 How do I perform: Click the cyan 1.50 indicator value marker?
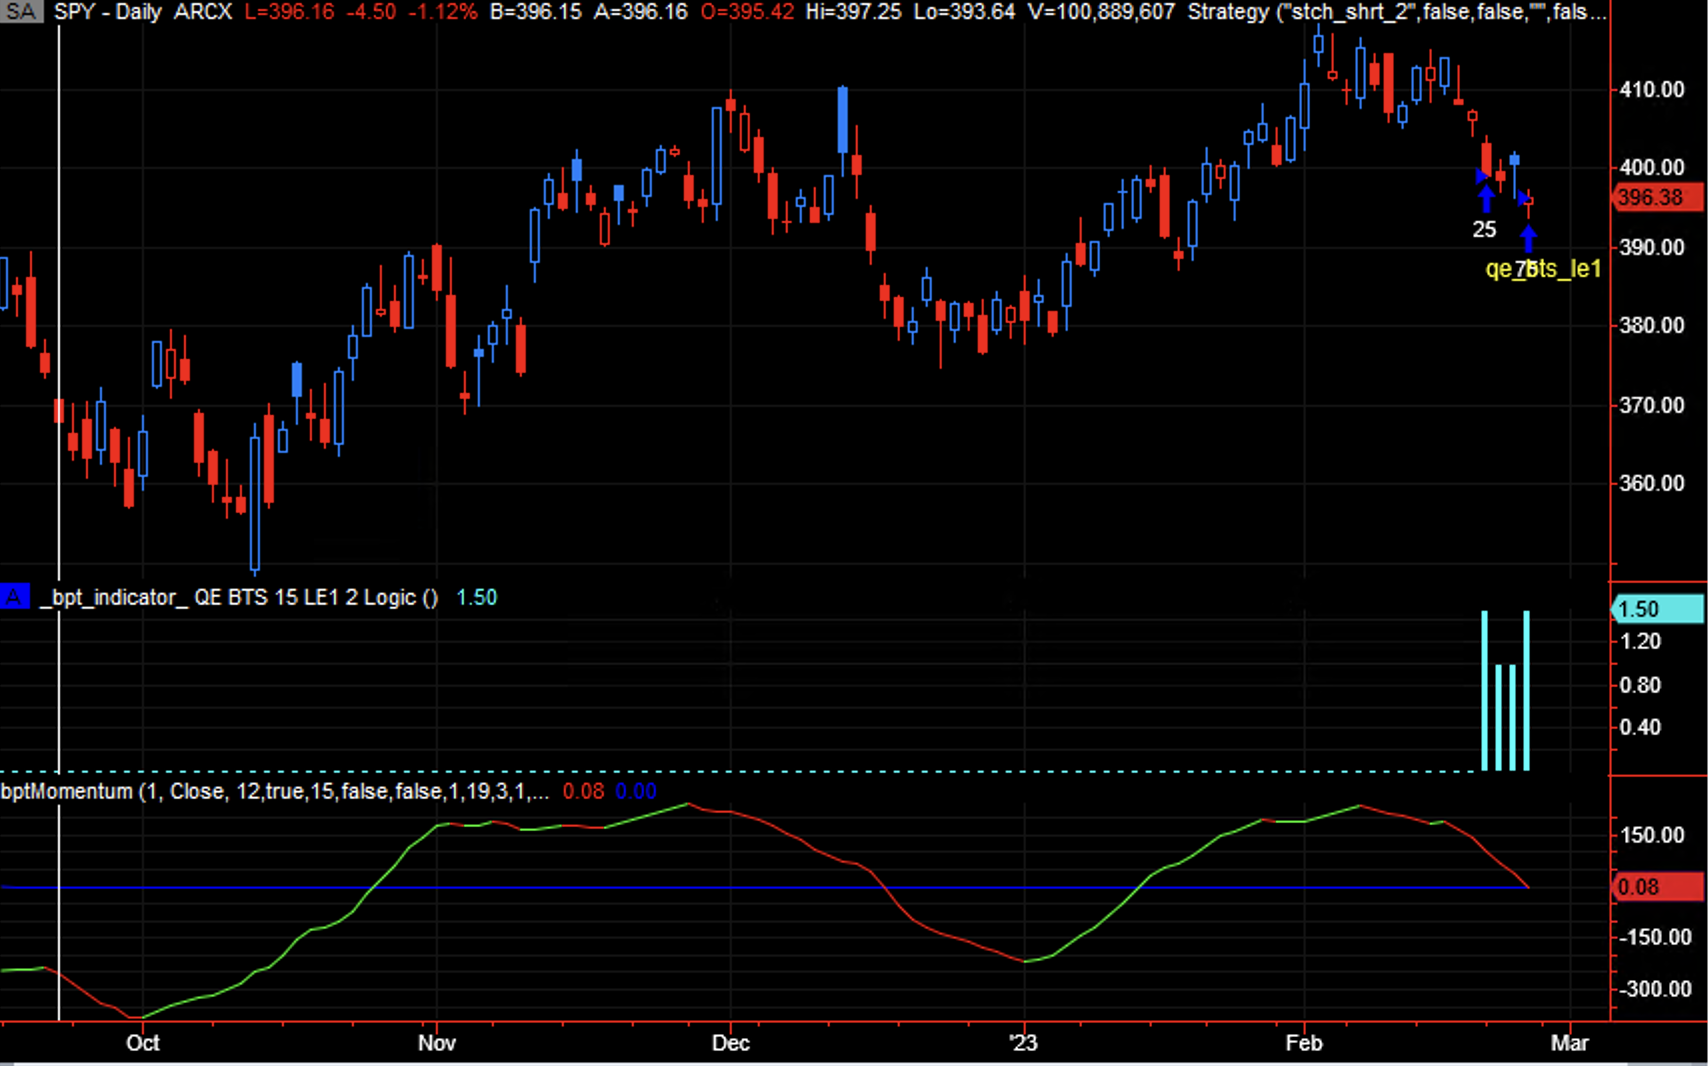point(1657,609)
